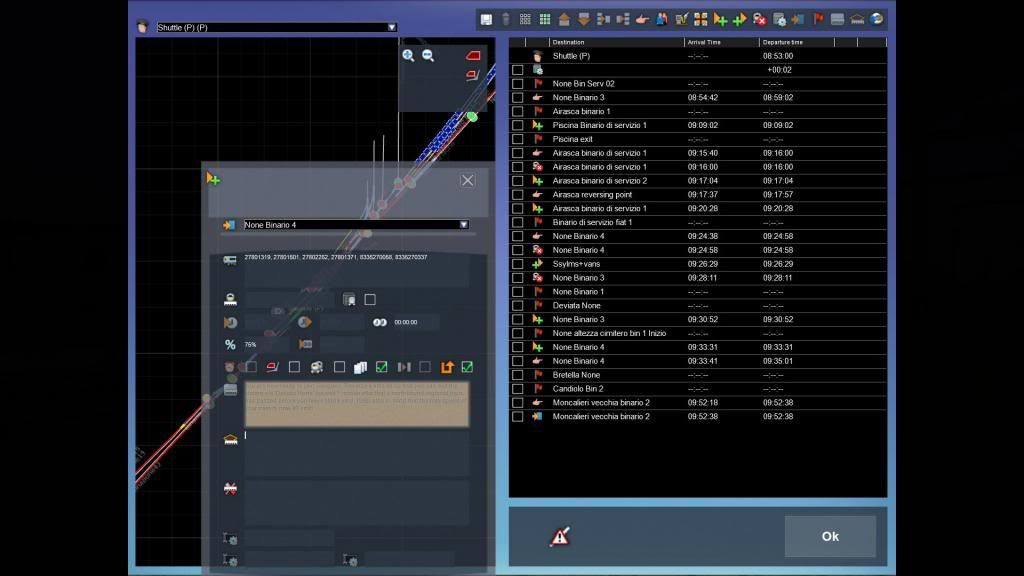Viewport: 1024px width, 576px height.
Task: Click the green plus orange arrow toolbar icon
Action: coord(740,20)
